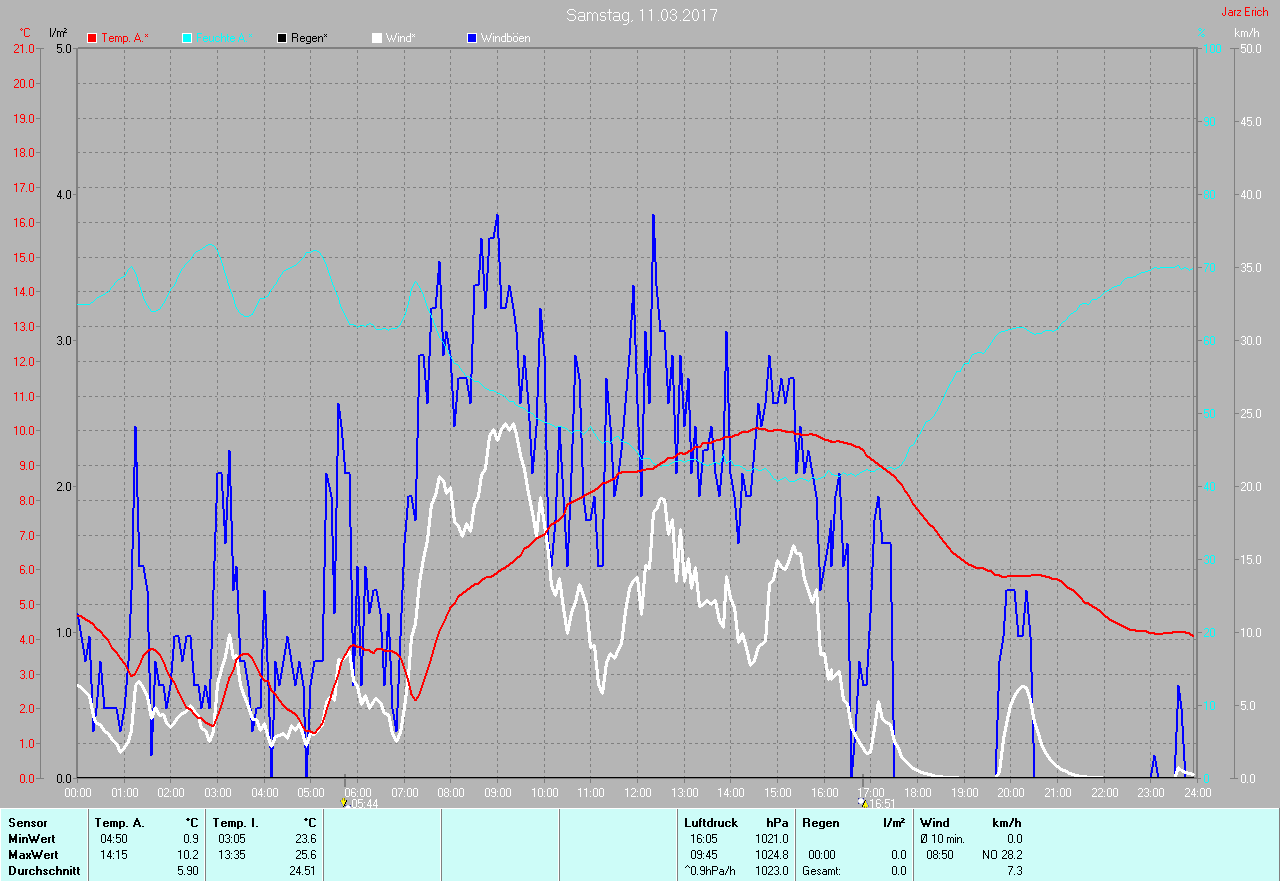Click the Jarz Erich author text
Screen dimensions: 1280x881
1245,12
